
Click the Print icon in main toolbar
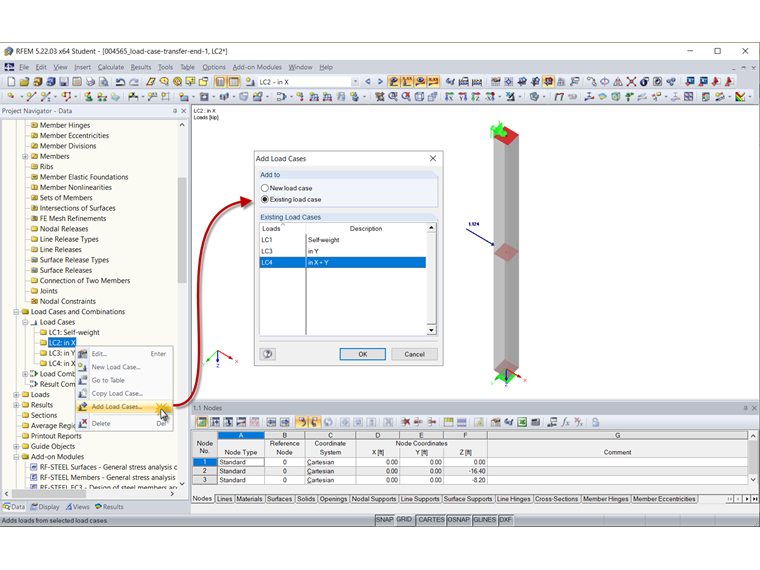90,81
